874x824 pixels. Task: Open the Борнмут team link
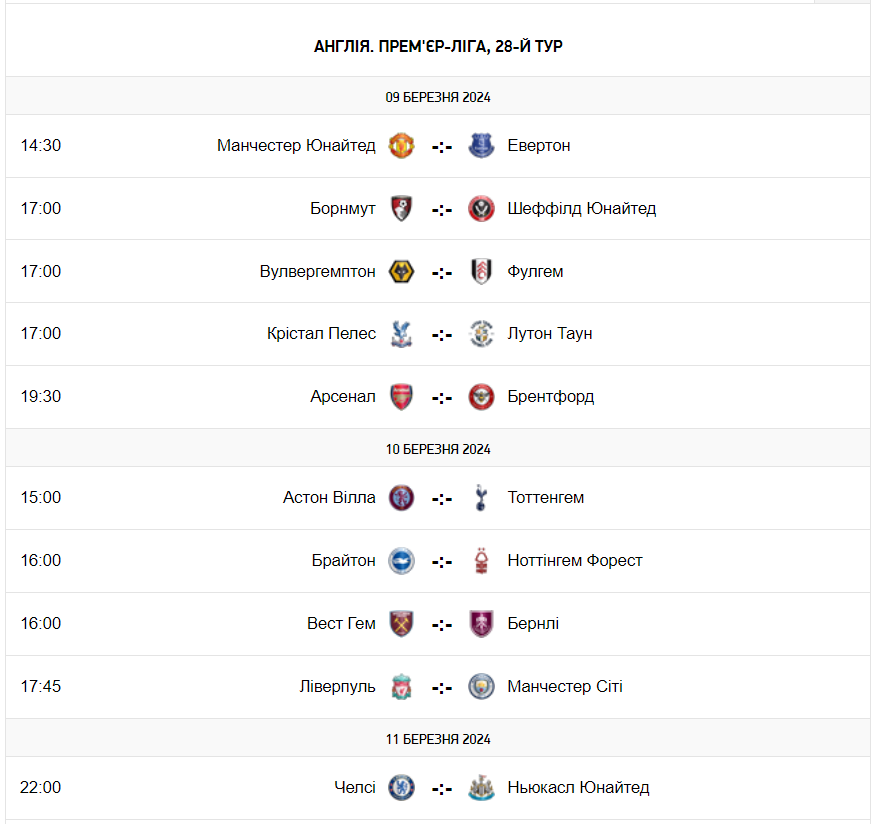coord(343,209)
